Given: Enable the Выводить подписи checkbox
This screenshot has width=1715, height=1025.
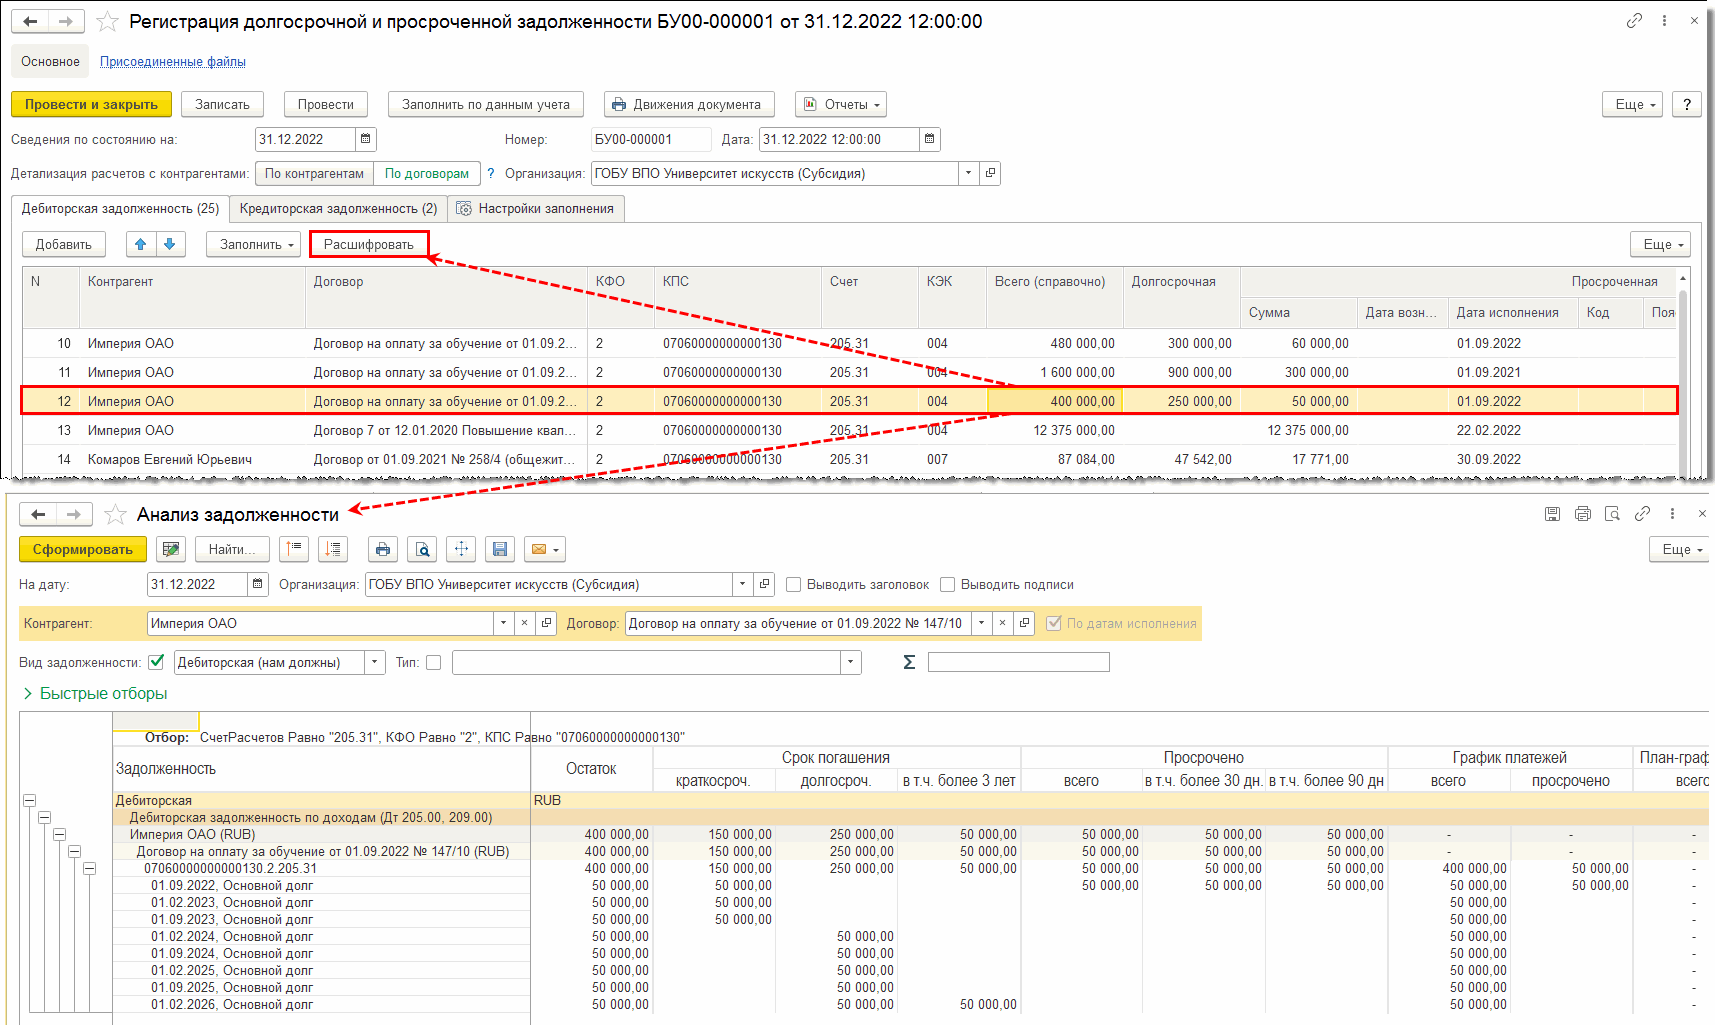Looking at the screenshot, I should [x=948, y=585].
